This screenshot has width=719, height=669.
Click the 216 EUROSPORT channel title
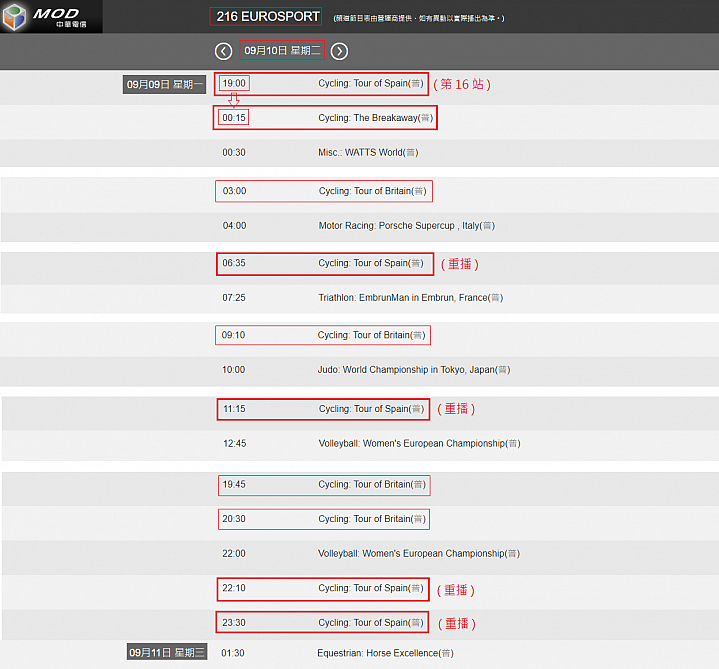click(266, 17)
